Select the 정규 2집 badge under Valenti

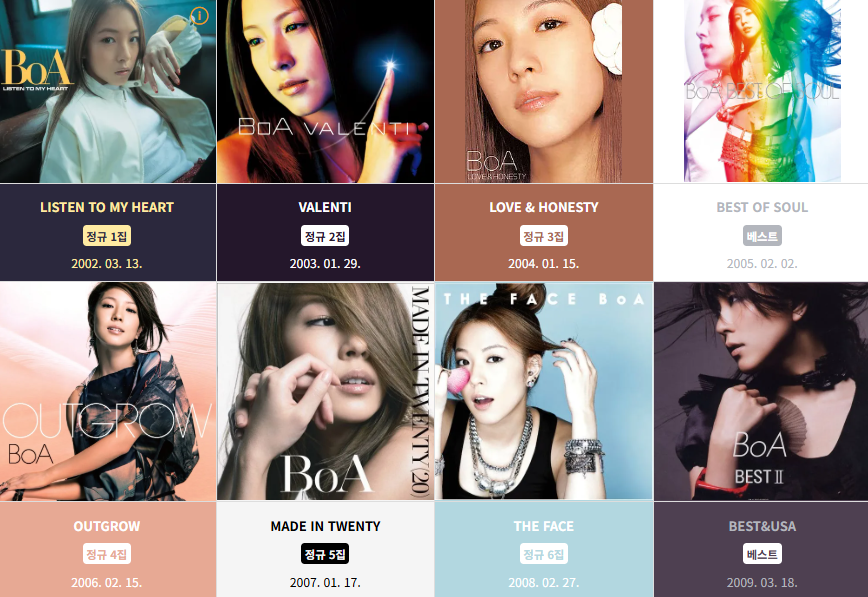click(x=325, y=236)
